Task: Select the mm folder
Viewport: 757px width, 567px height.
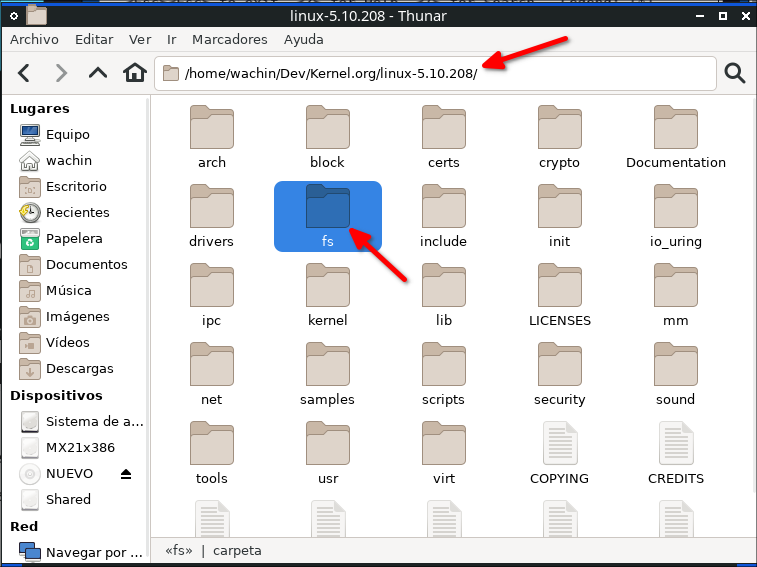Action: [675, 295]
